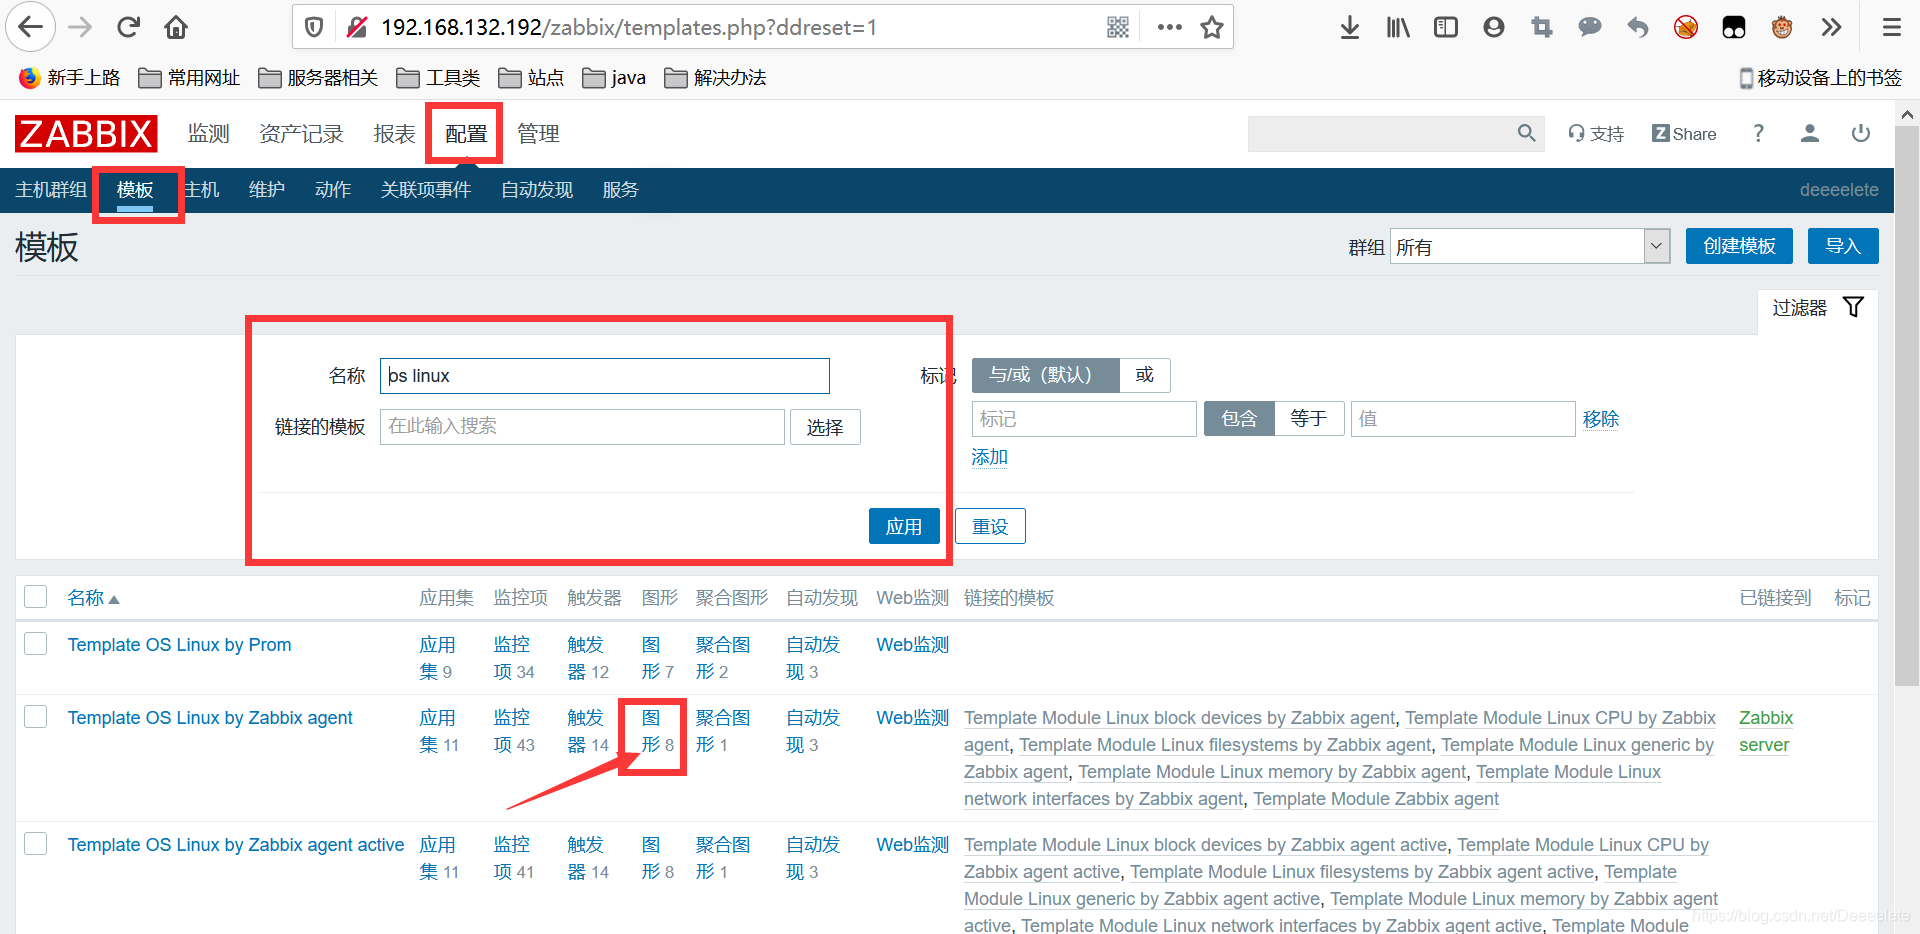This screenshot has width=1920, height=934.
Task: Click the tag 值 input field
Action: click(x=1463, y=419)
